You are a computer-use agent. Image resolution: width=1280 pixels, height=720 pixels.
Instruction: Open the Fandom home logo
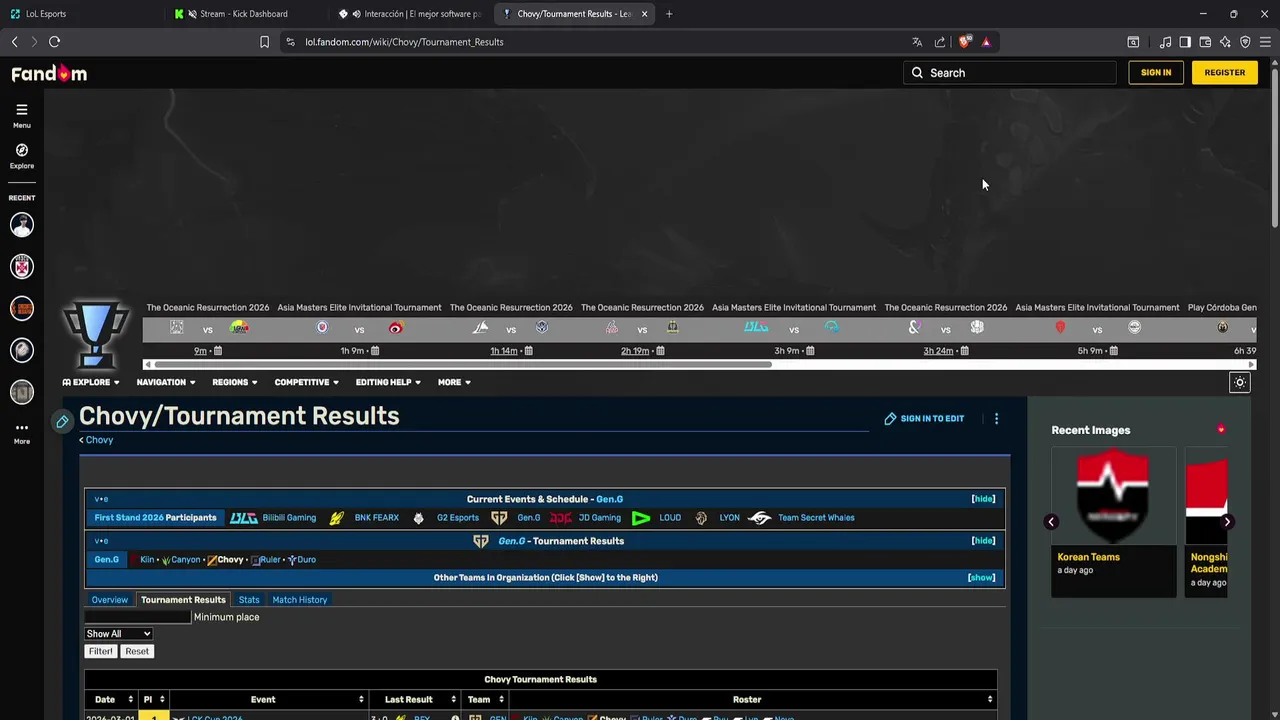(49, 74)
